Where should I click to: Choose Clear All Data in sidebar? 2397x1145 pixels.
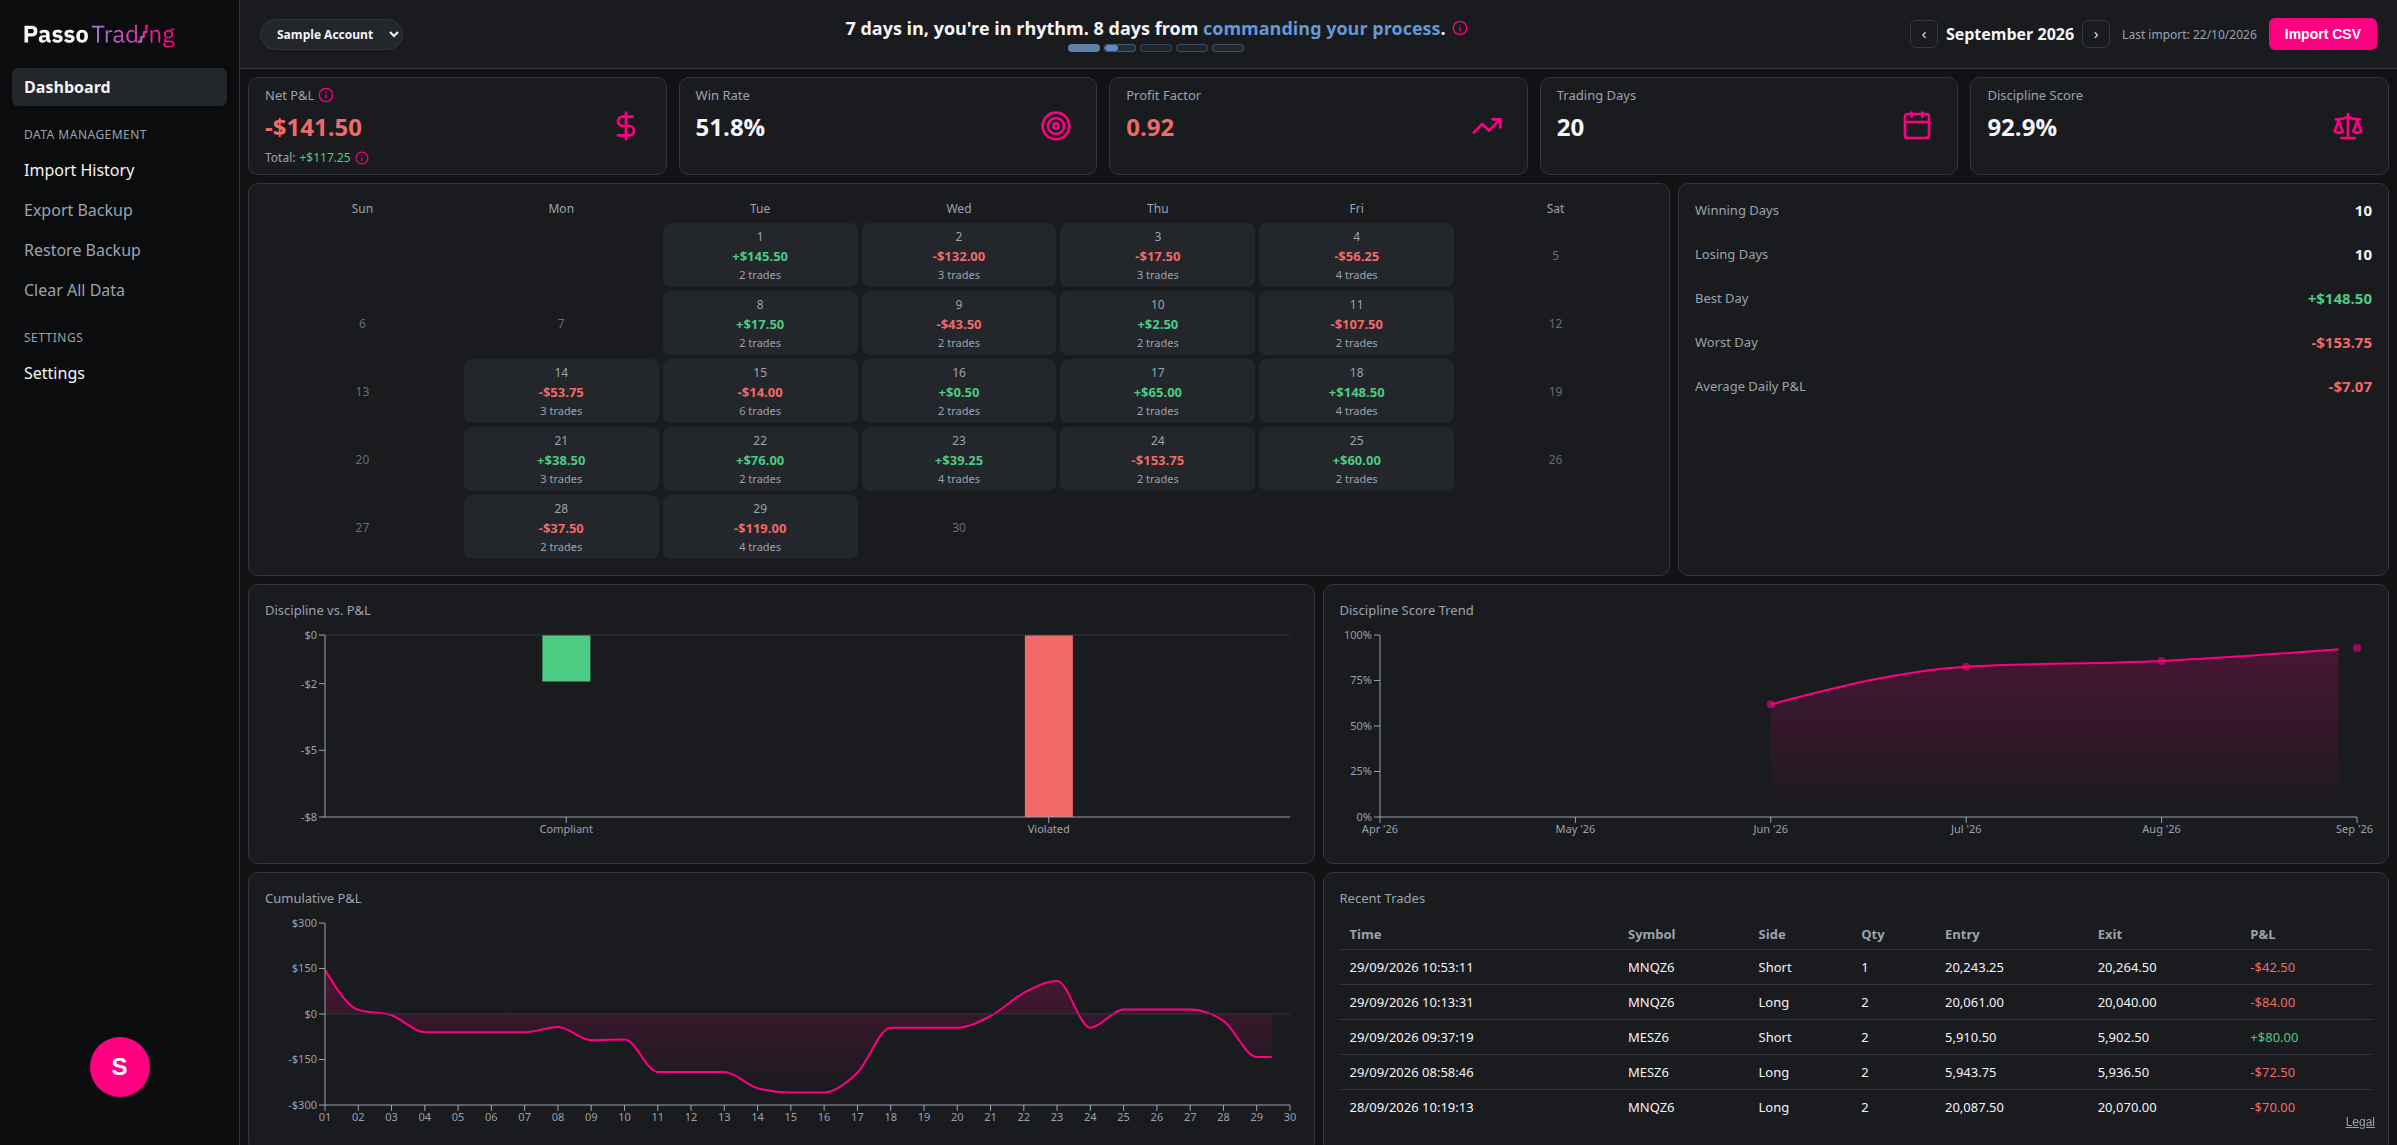click(74, 290)
